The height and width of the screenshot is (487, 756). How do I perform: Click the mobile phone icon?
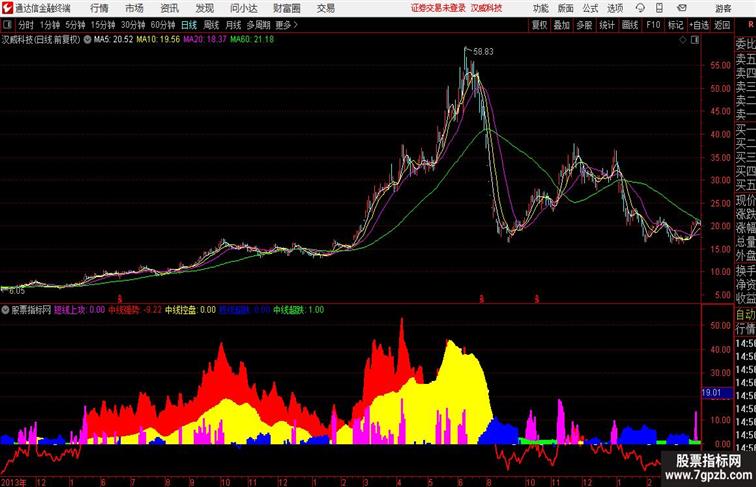tap(659, 8)
